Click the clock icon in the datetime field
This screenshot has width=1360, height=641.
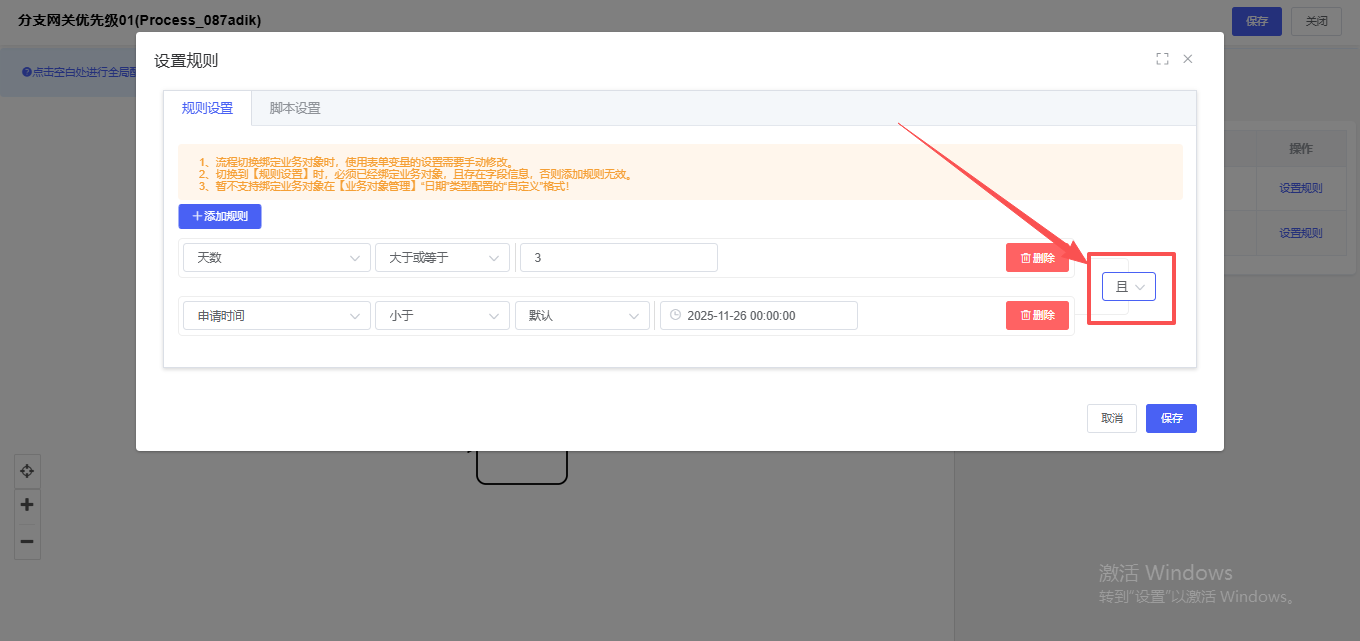click(x=675, y=315)
